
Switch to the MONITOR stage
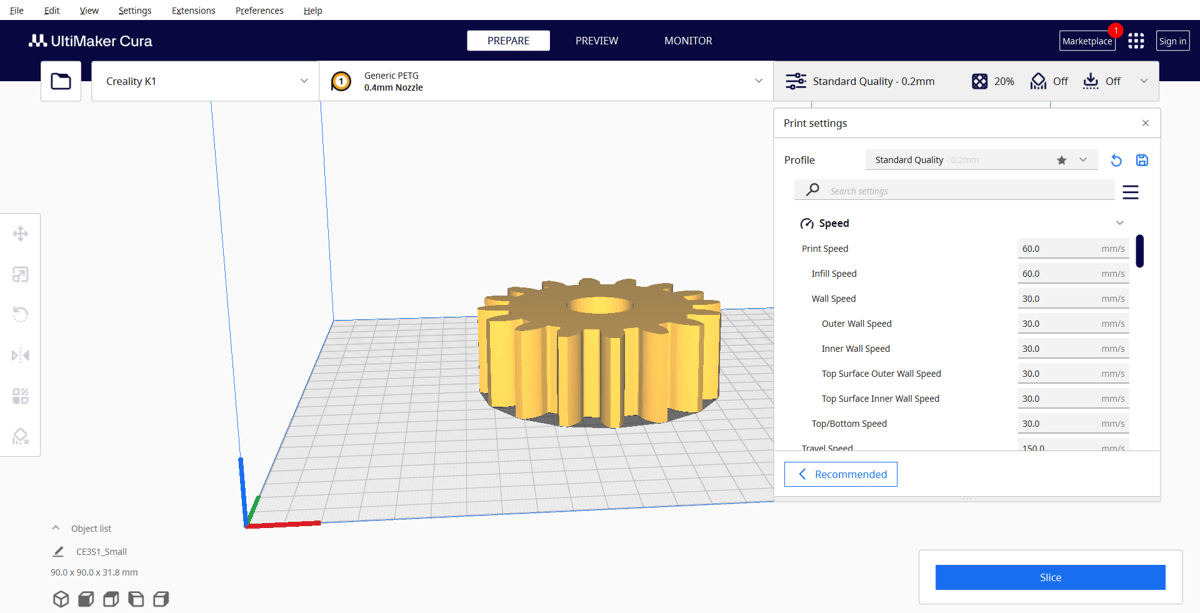pyautogui.click(x=688, y=41)
